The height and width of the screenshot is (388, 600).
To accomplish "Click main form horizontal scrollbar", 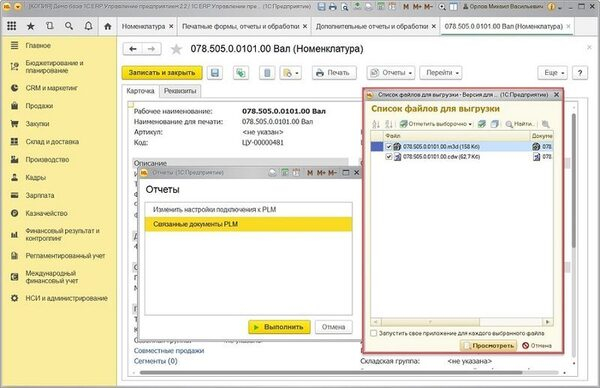I will coord(331,372).
